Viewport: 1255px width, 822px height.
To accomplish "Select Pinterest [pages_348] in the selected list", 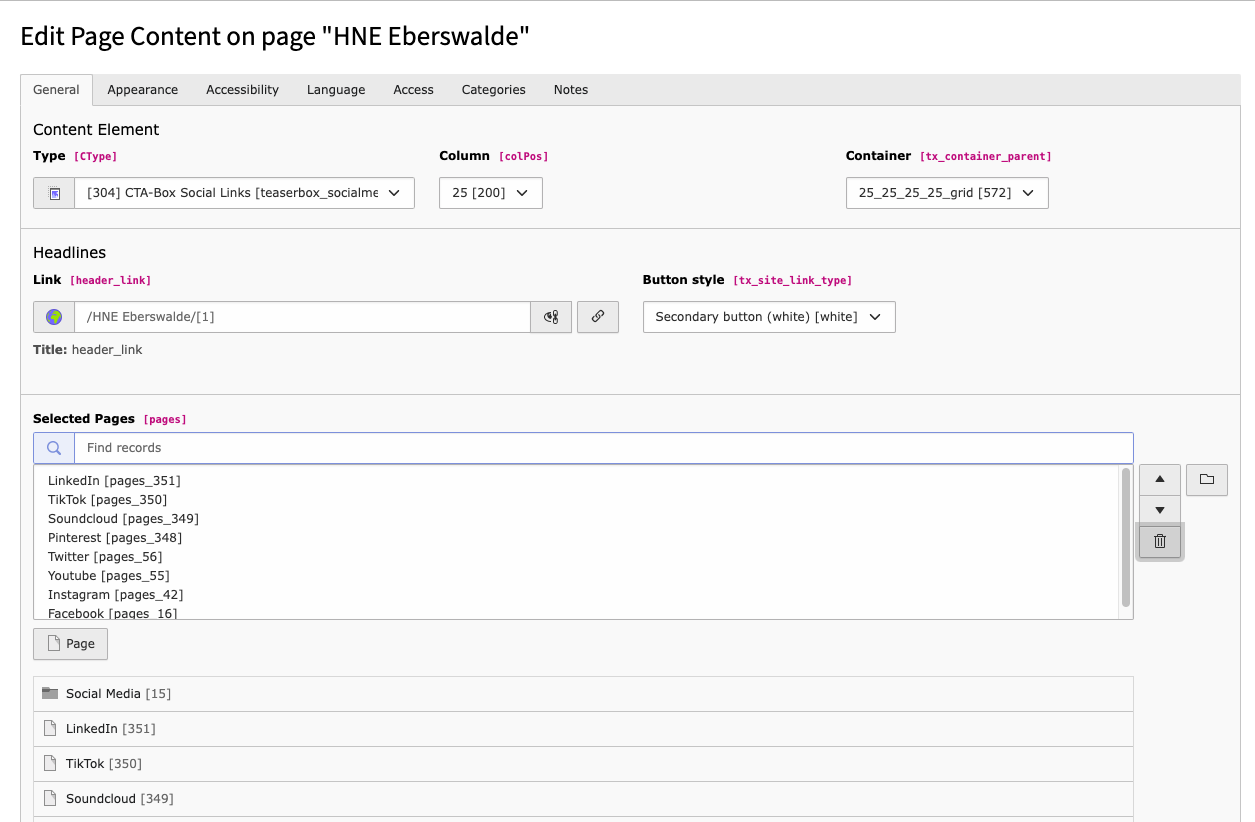I will pyautogui.click(x=115, y=538).
